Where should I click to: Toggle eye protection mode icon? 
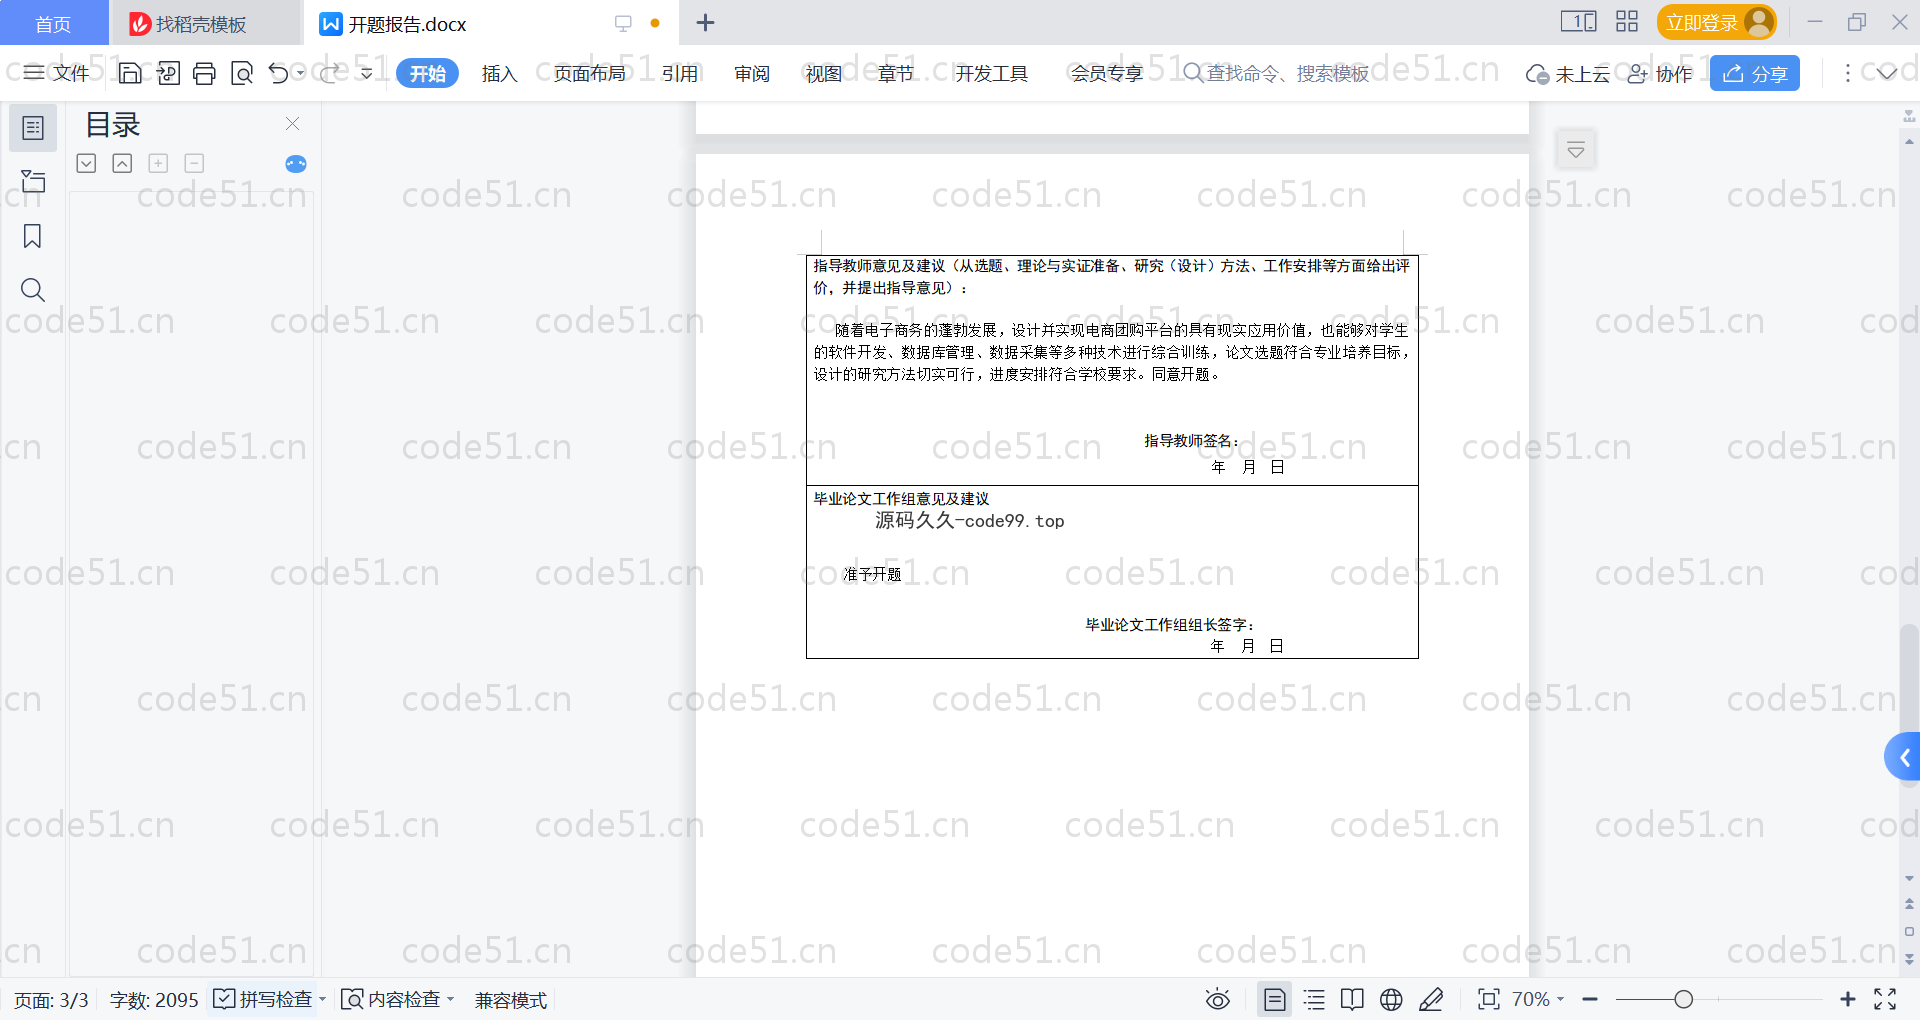point(1217,999)
